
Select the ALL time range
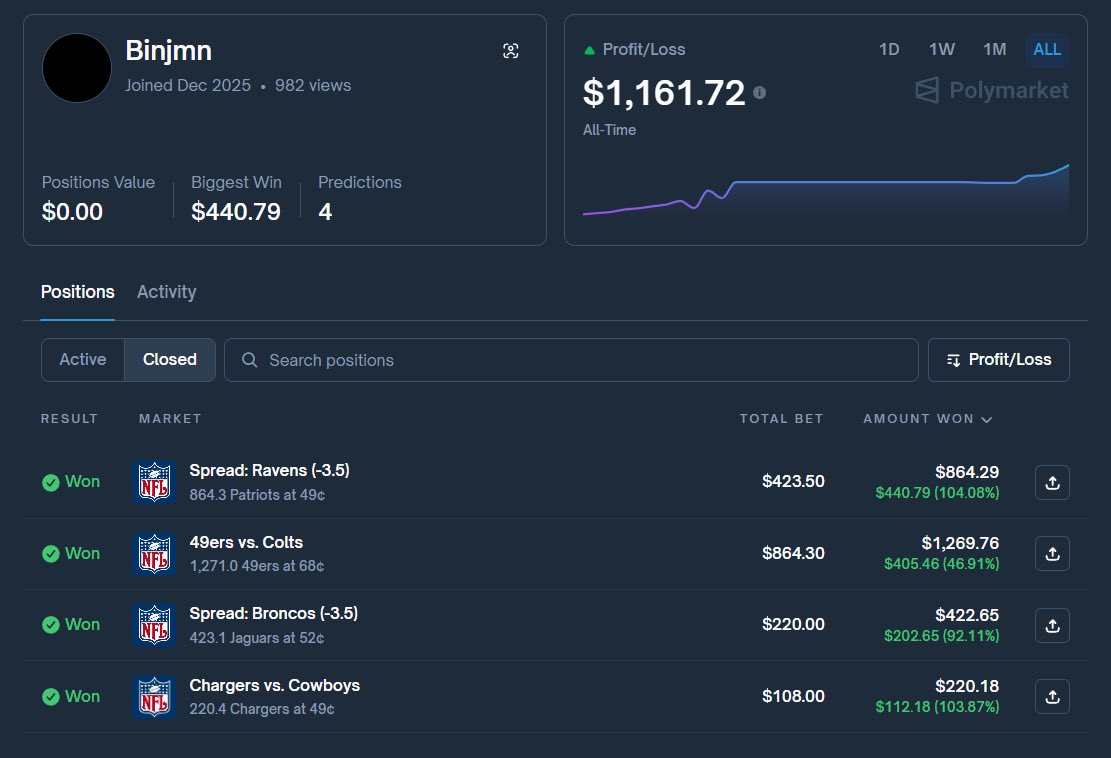1047,50
